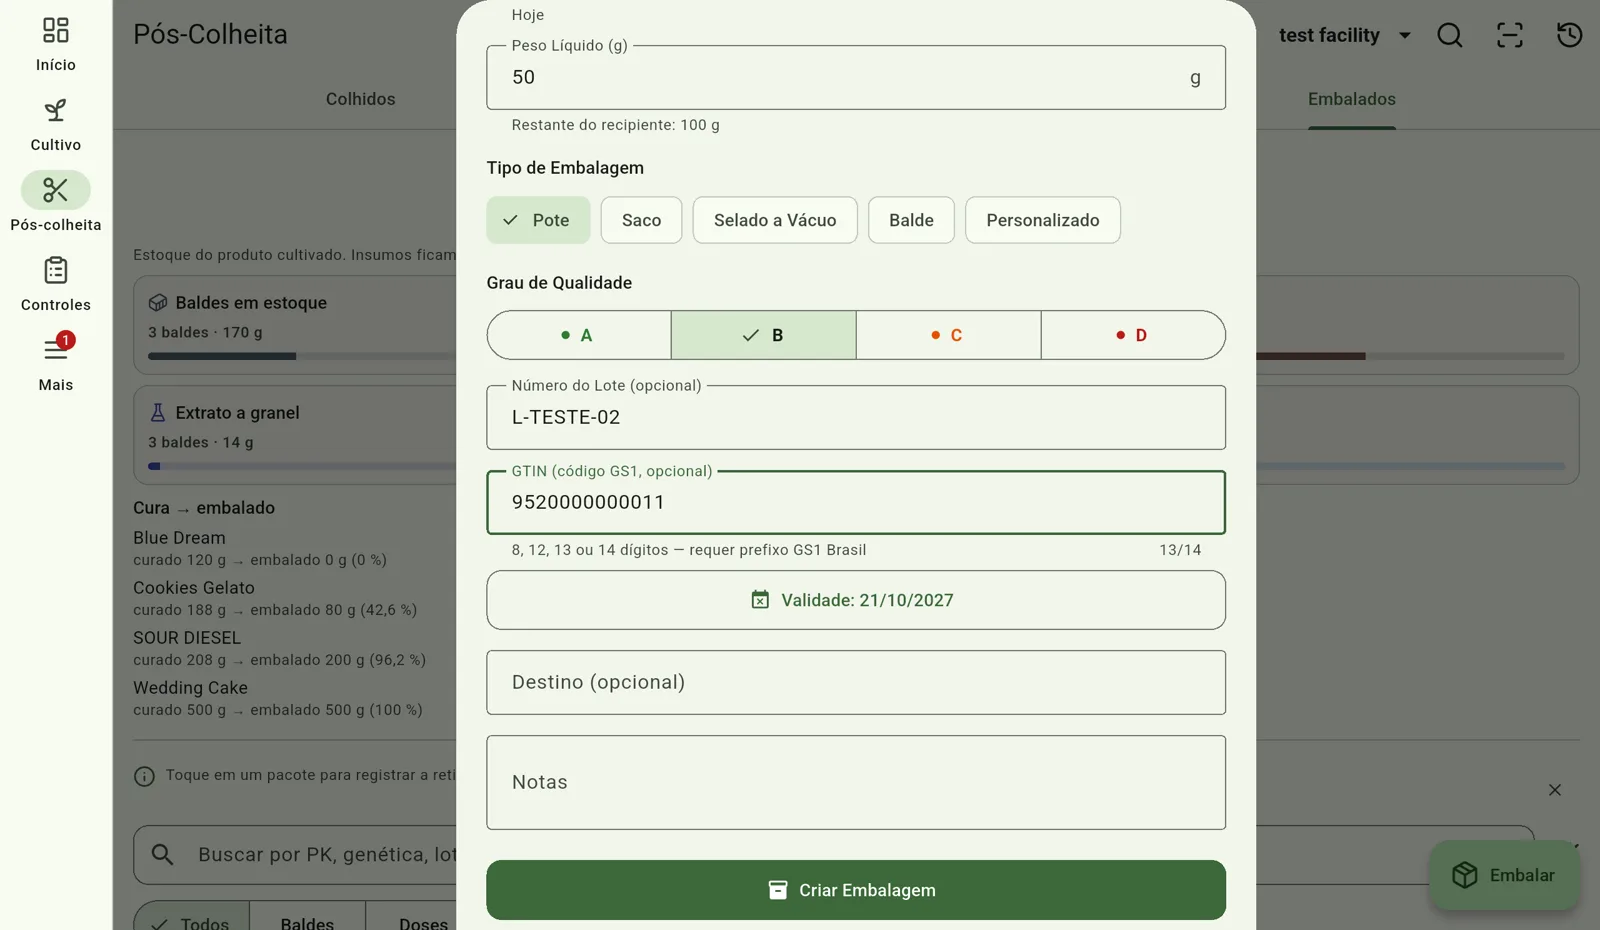Click into the Notas text area
The height and width of the screenshot is (930, 1600).
pos(856,782)
